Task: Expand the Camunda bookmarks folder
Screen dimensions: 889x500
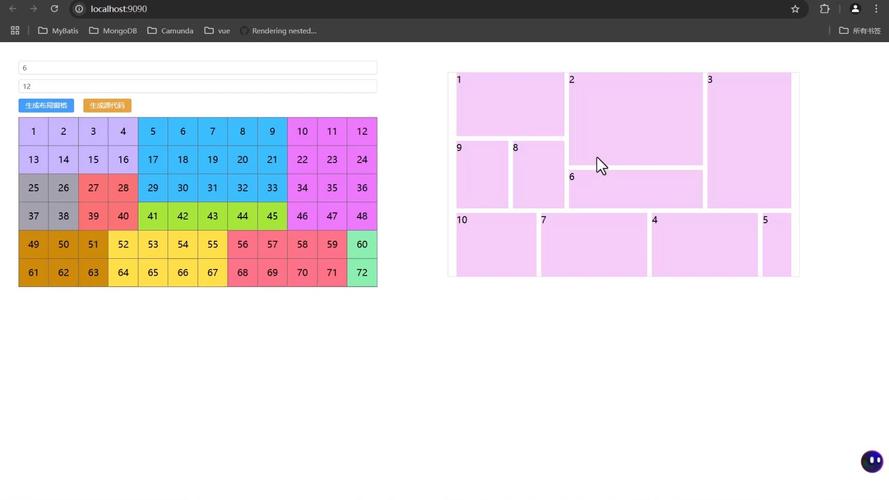Action: pyautogui.click(x=170, y=31)
